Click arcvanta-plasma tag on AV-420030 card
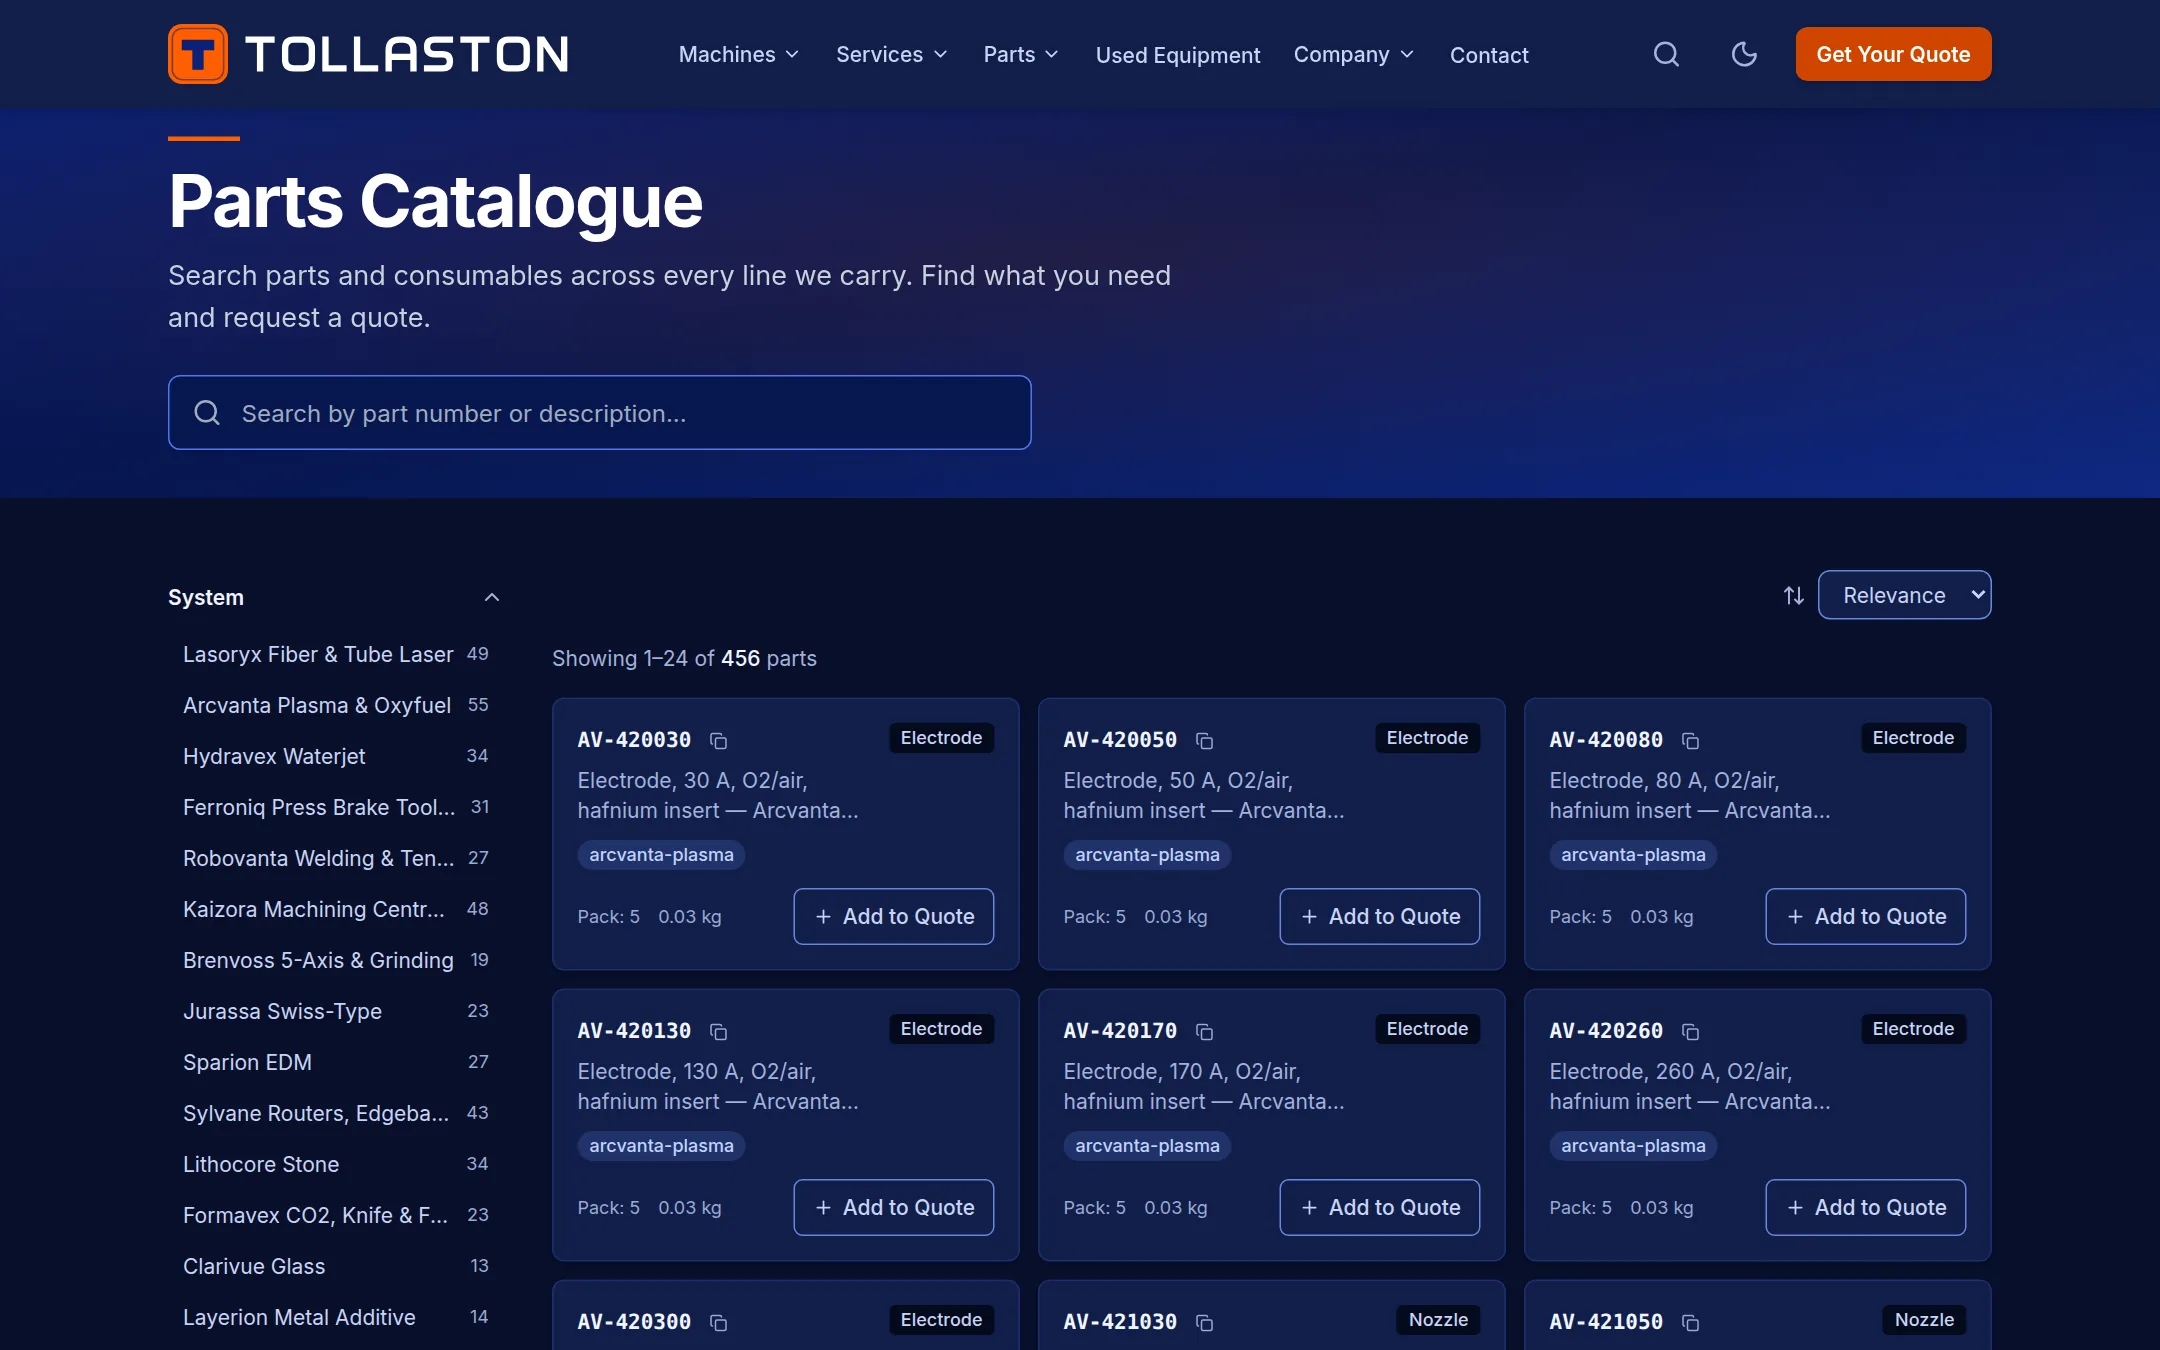 pos(661,855)
